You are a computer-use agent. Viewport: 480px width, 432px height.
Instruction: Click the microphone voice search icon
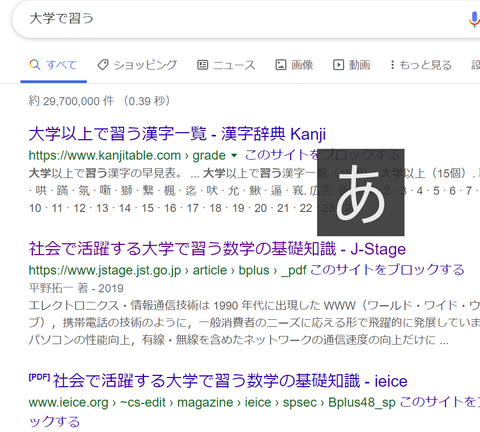pos(474,19)
